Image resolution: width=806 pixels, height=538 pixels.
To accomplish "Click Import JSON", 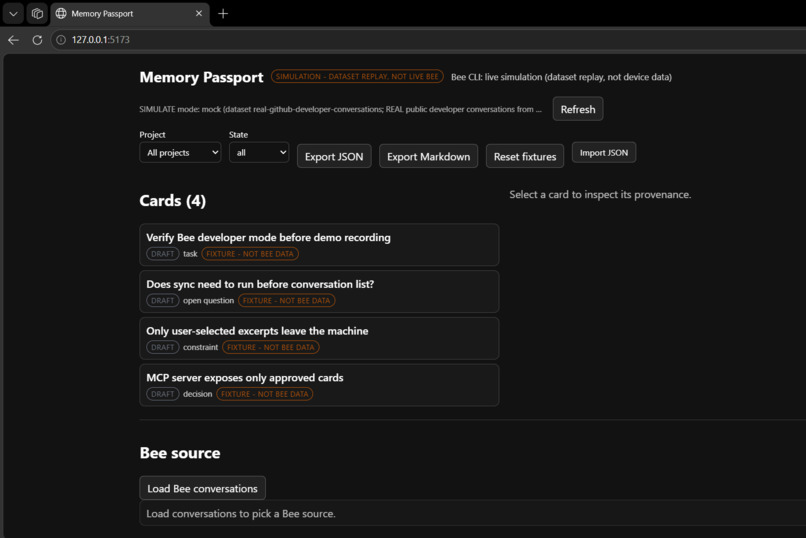I will point(604,153).
